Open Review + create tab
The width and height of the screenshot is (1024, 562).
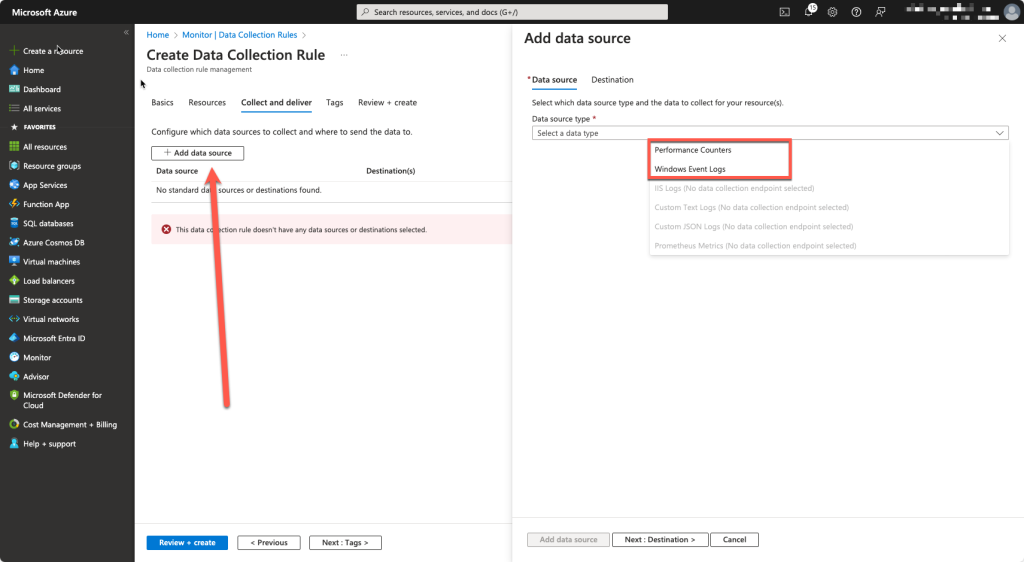point(387,102)
